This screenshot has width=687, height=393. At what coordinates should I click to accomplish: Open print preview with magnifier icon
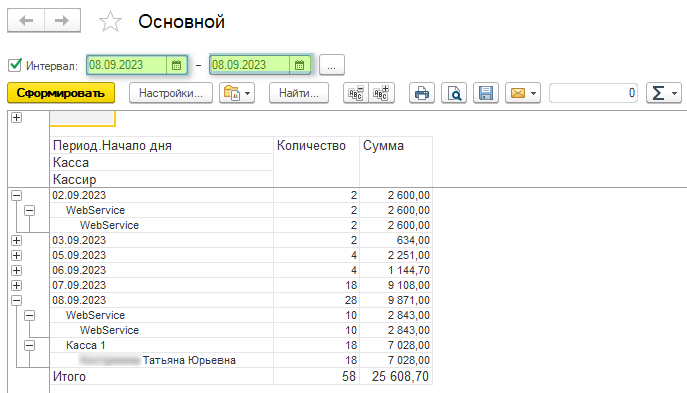click(454, 93)
